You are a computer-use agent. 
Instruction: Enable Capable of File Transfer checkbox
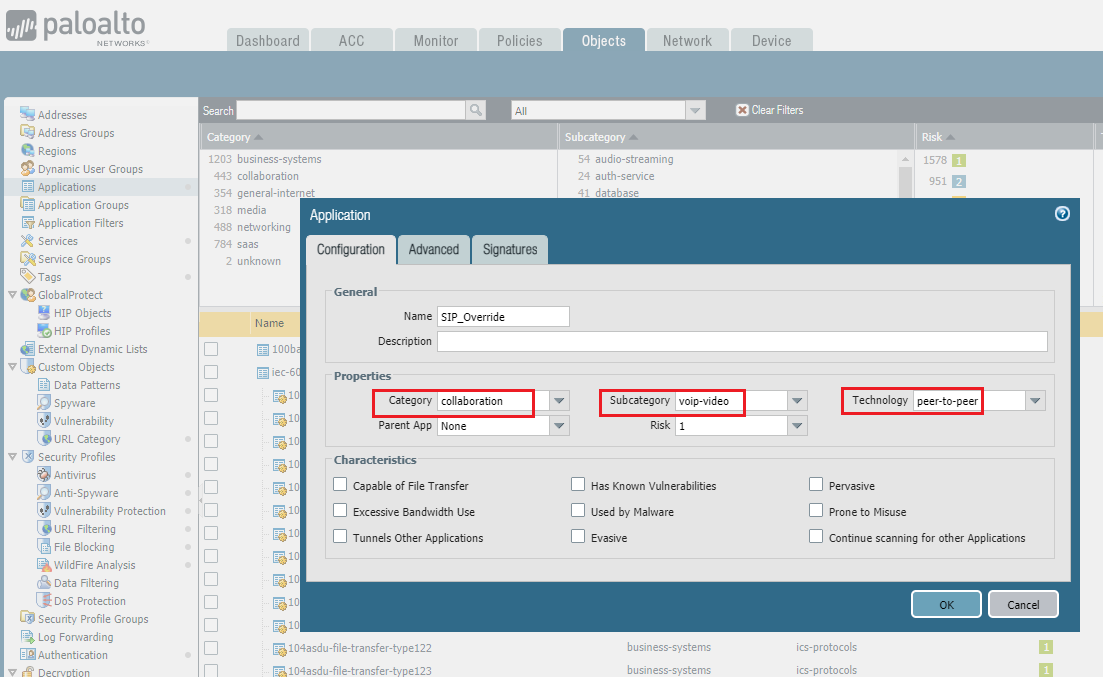coord(340,485)
